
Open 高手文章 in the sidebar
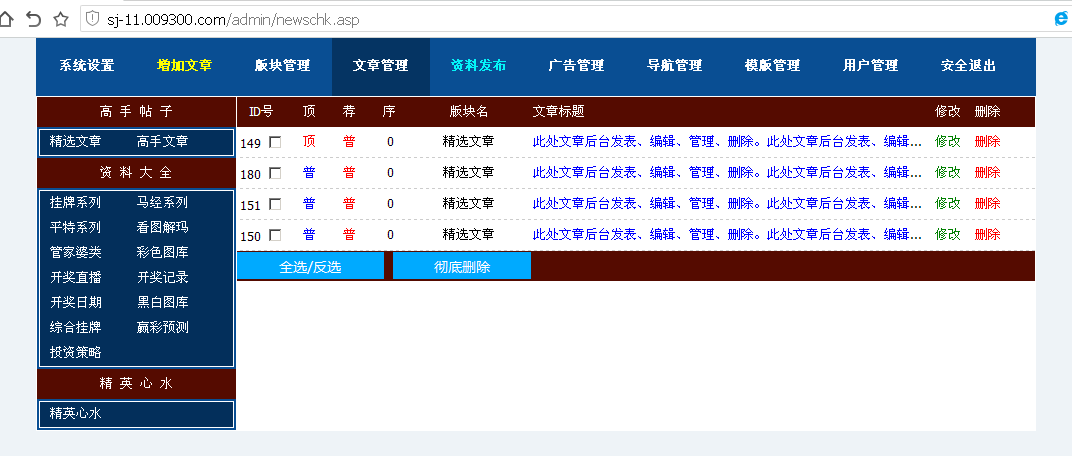click(x=162, y=142)
